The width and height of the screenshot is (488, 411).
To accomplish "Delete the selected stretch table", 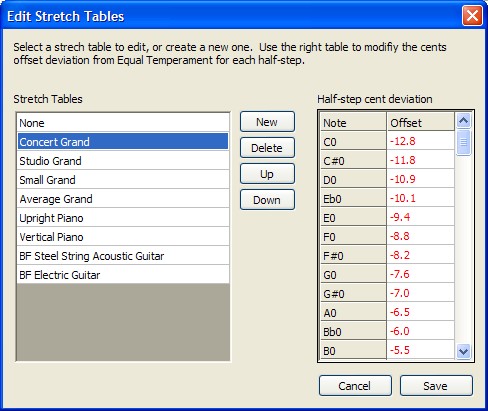I will click(267, 148).
